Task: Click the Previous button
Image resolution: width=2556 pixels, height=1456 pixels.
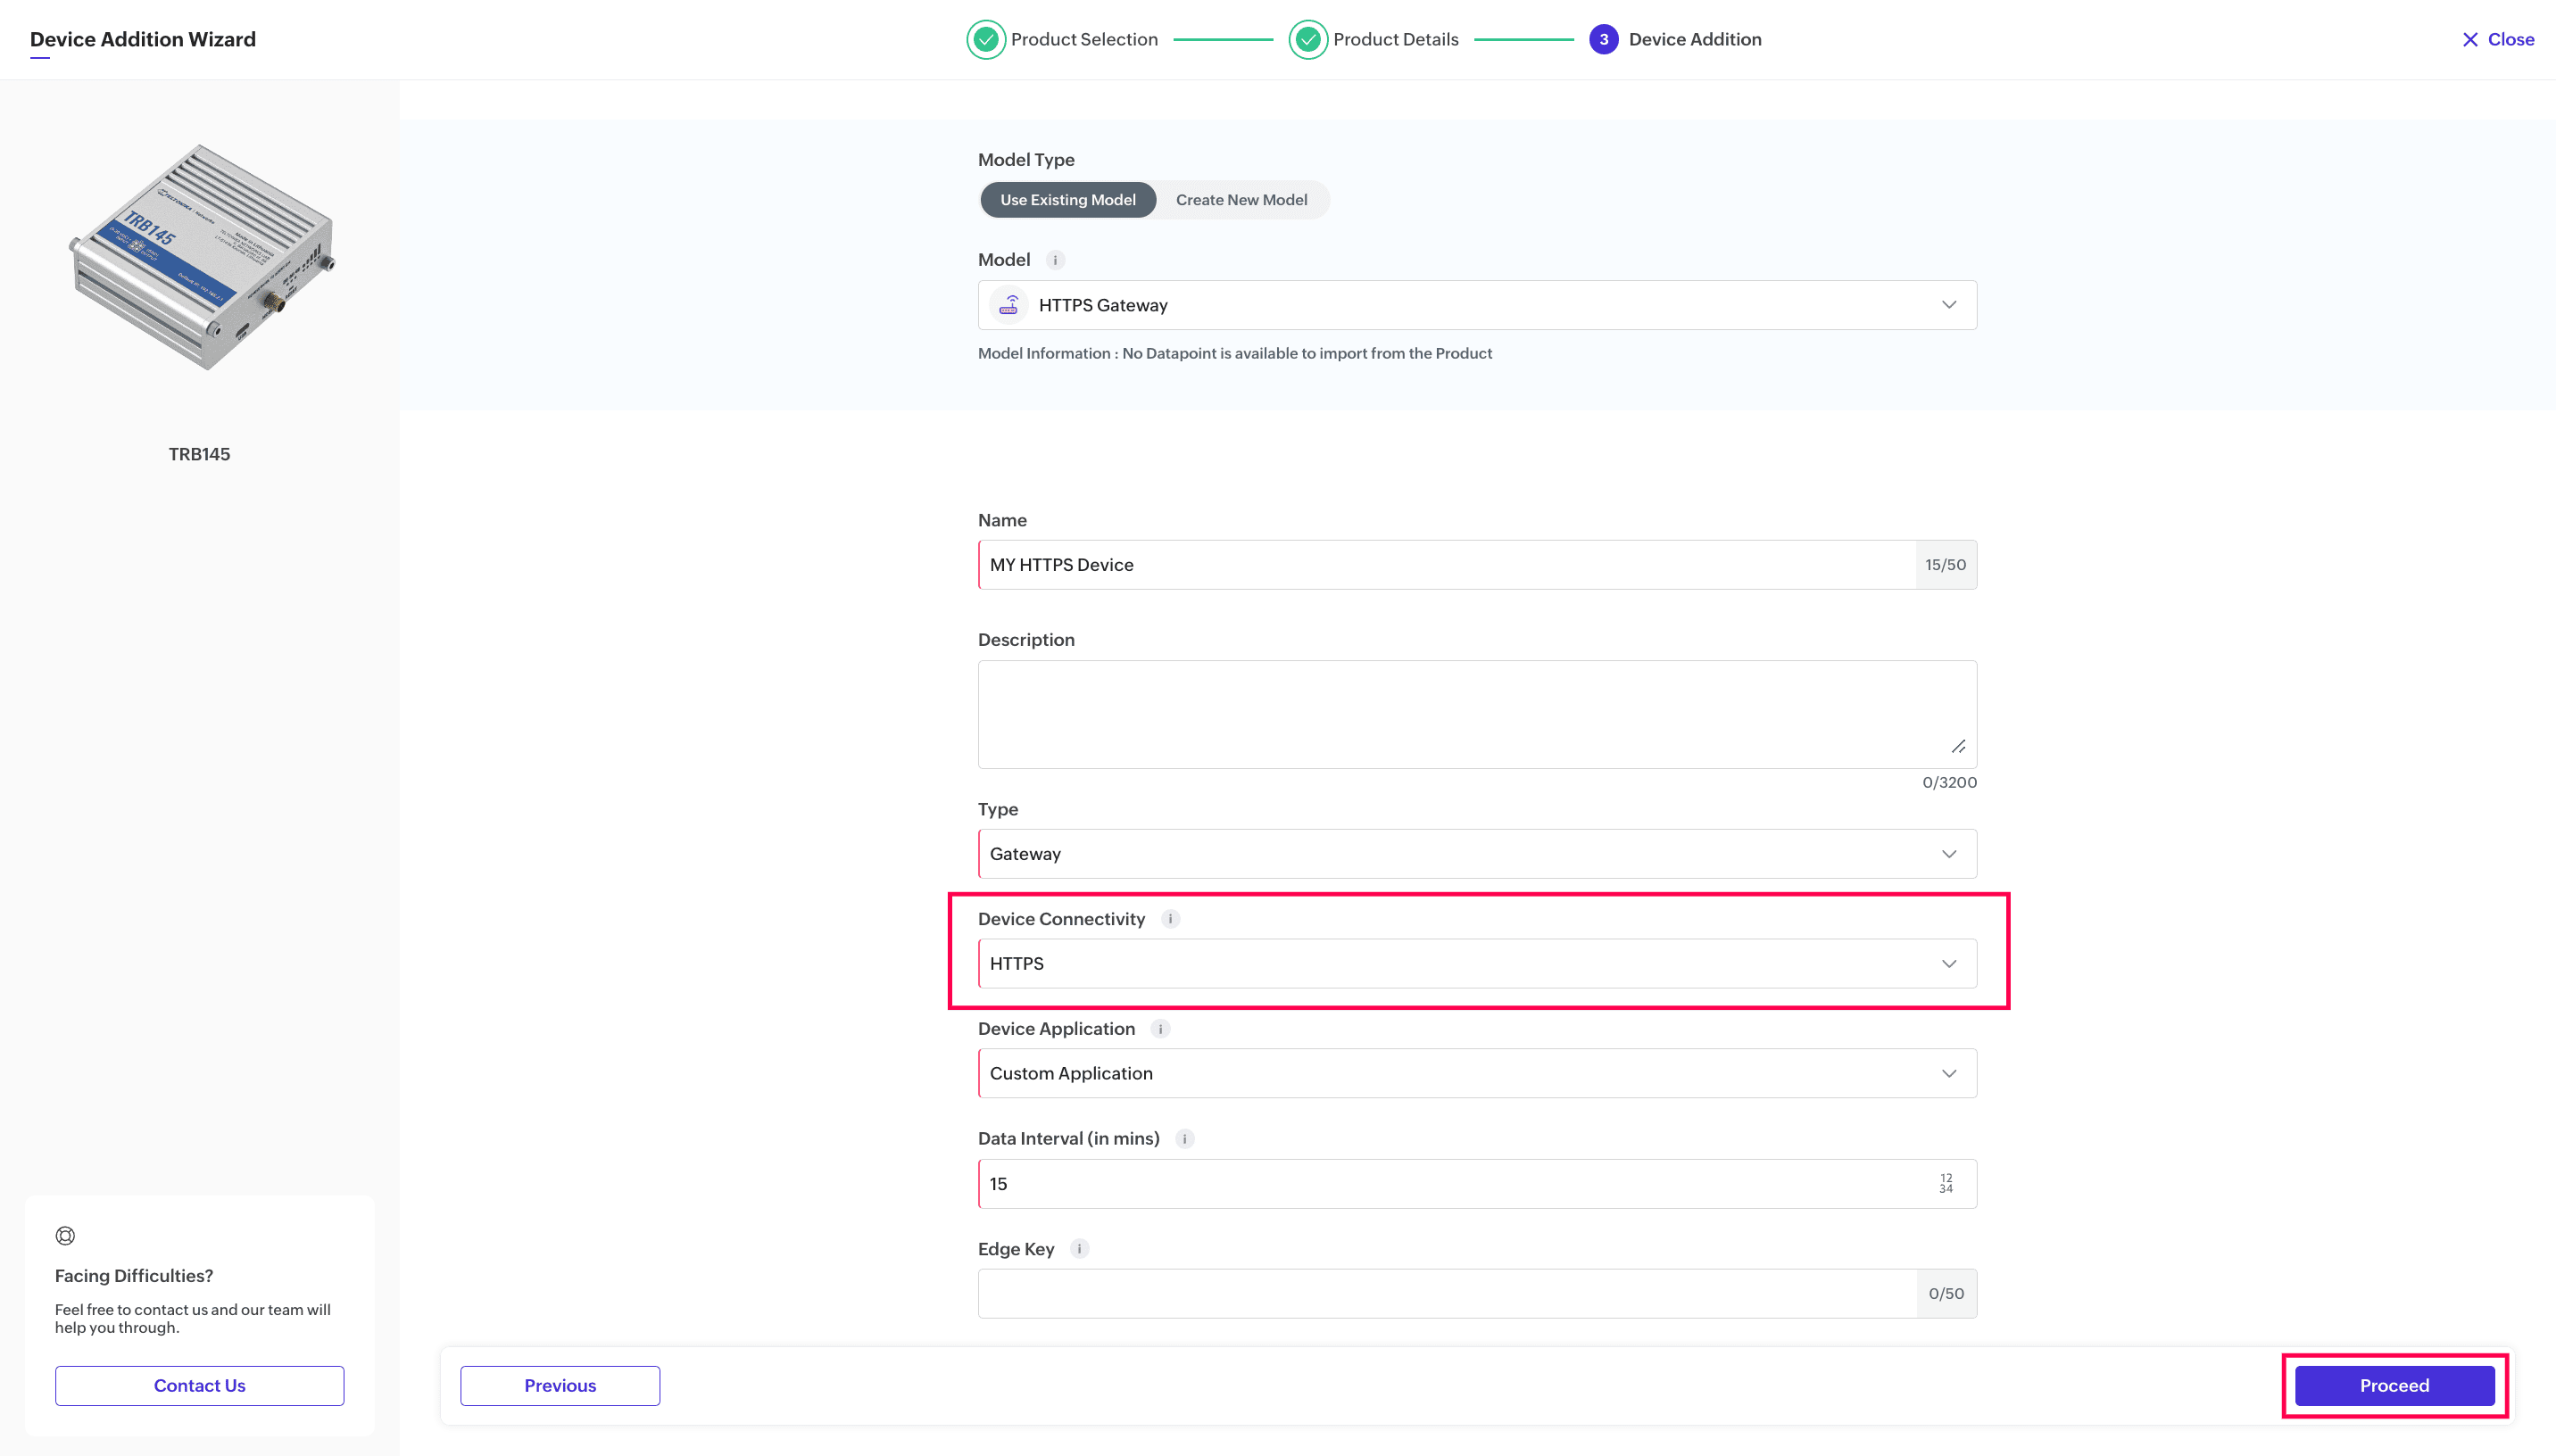Action: tap(559, 1386)
